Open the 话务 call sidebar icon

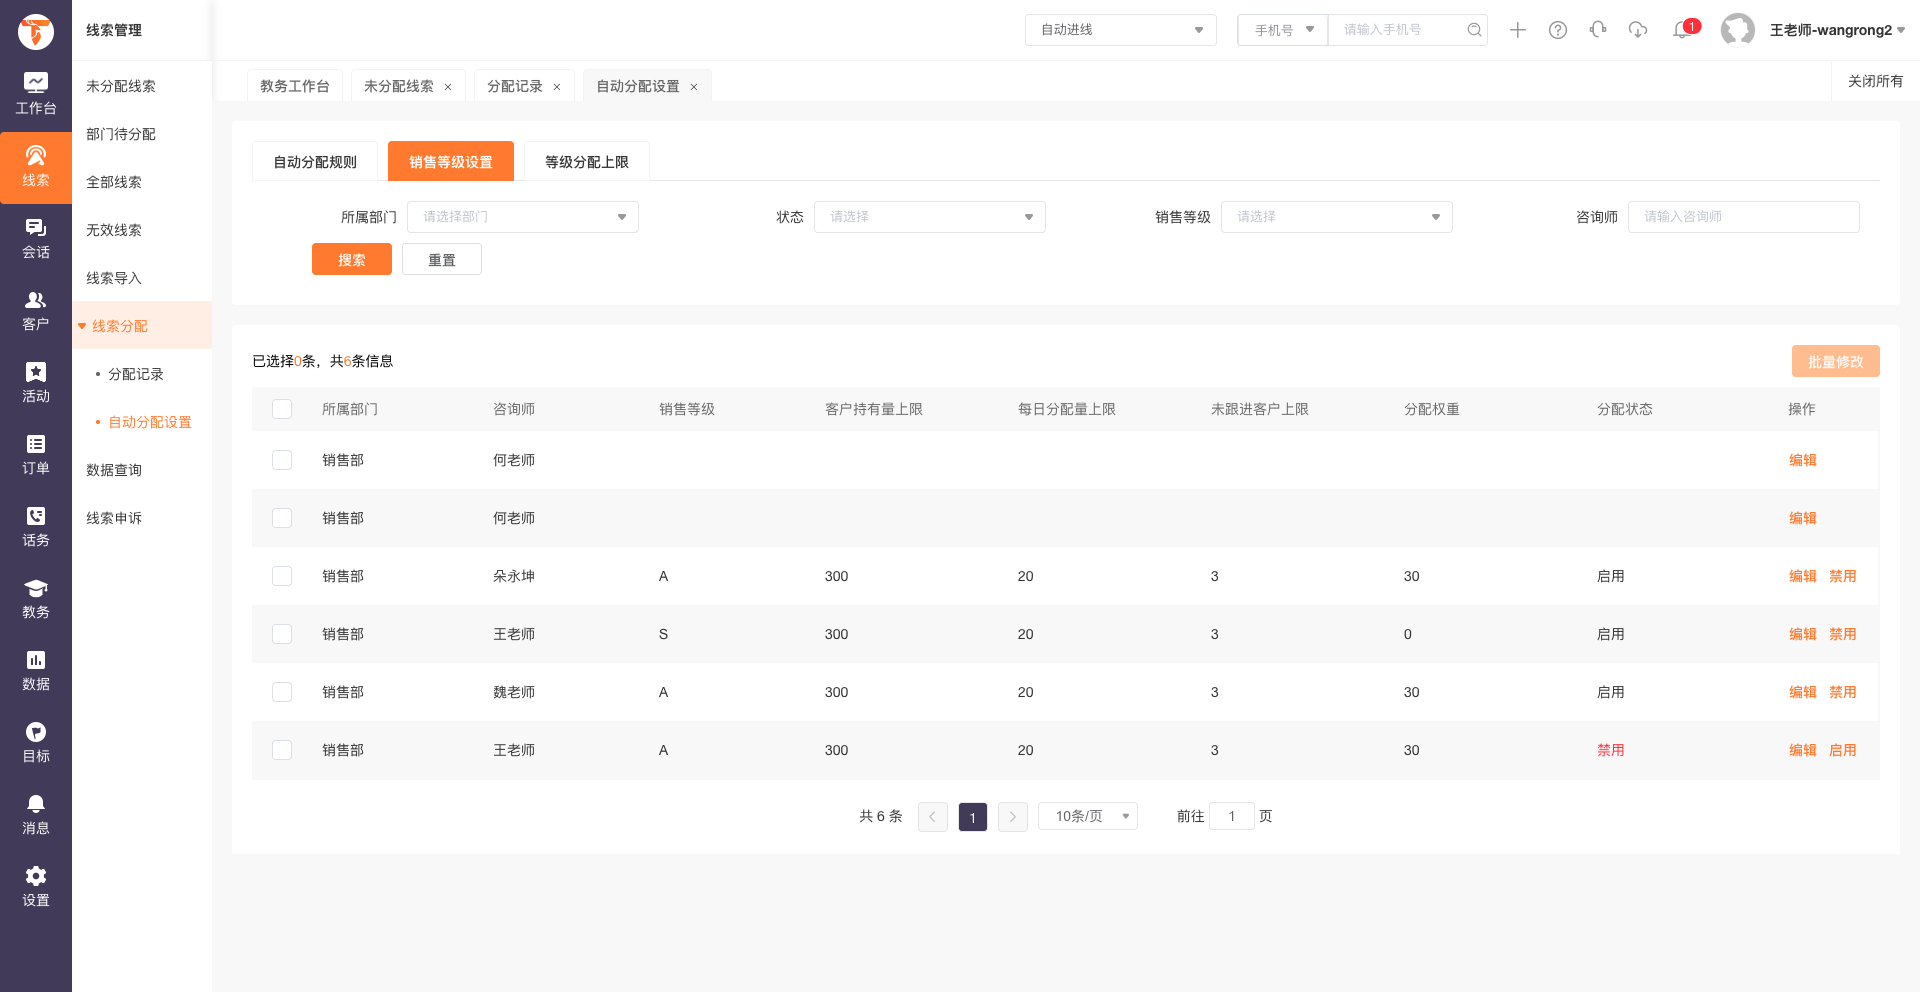(x=36, y=527)
